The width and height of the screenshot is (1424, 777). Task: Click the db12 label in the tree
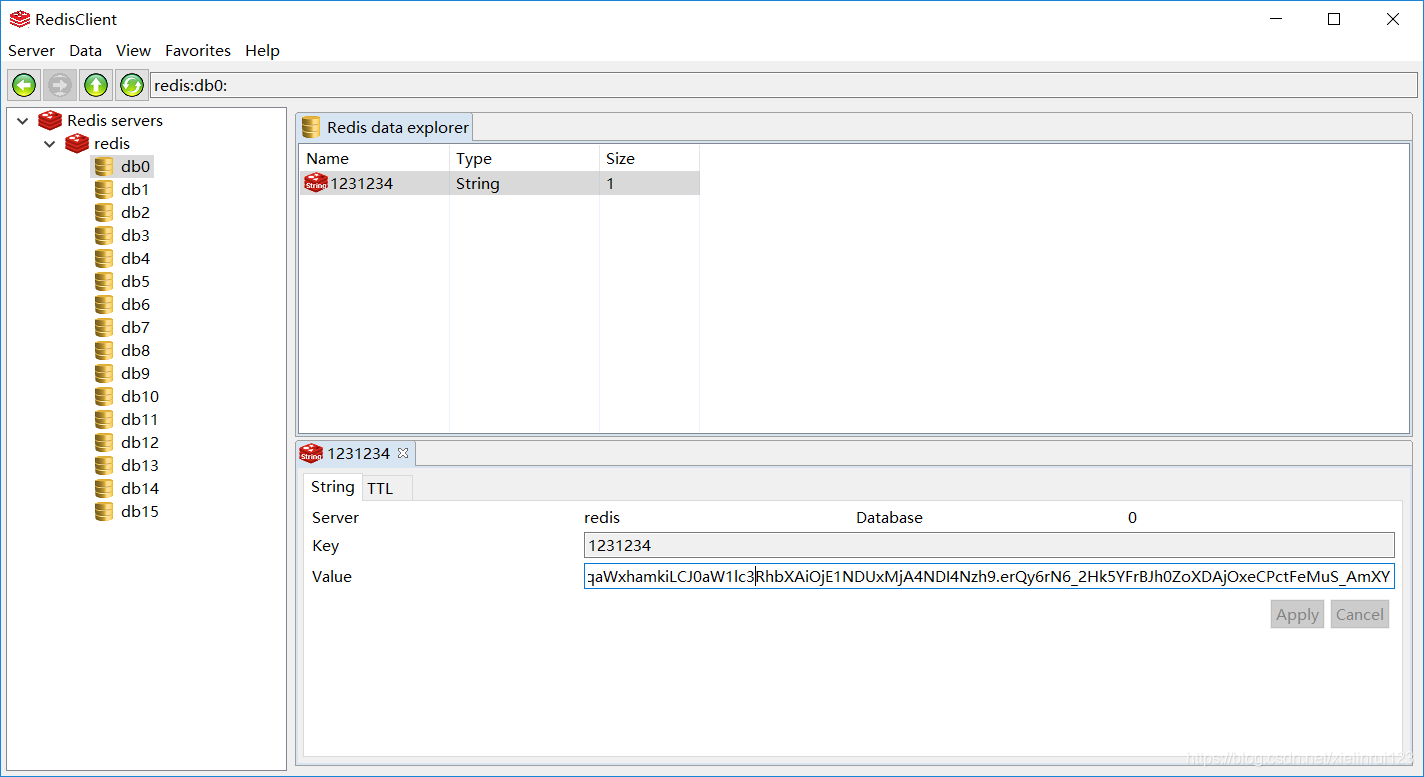(x=140, y=442)
